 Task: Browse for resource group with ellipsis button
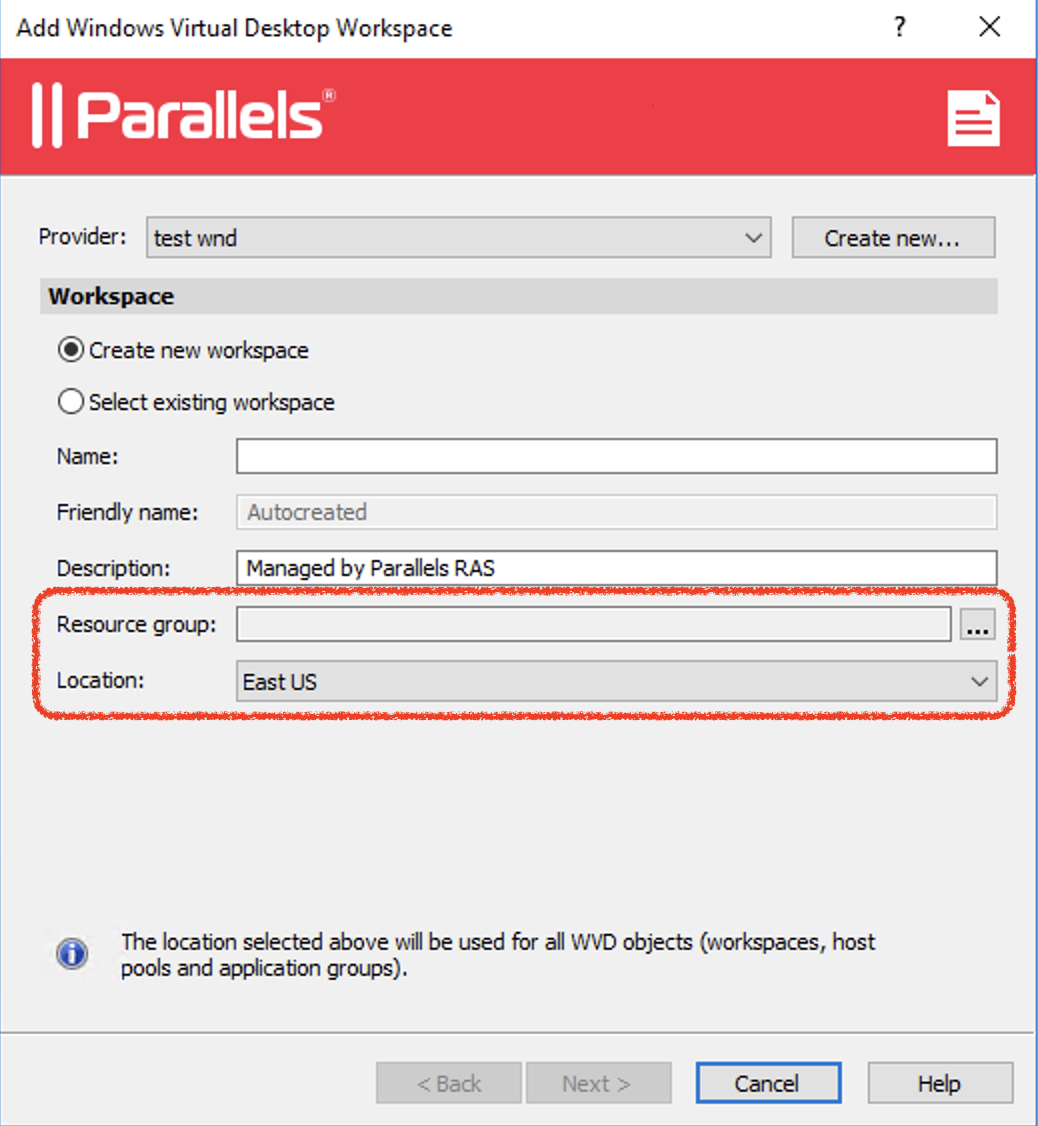click(x=978, y=625)
